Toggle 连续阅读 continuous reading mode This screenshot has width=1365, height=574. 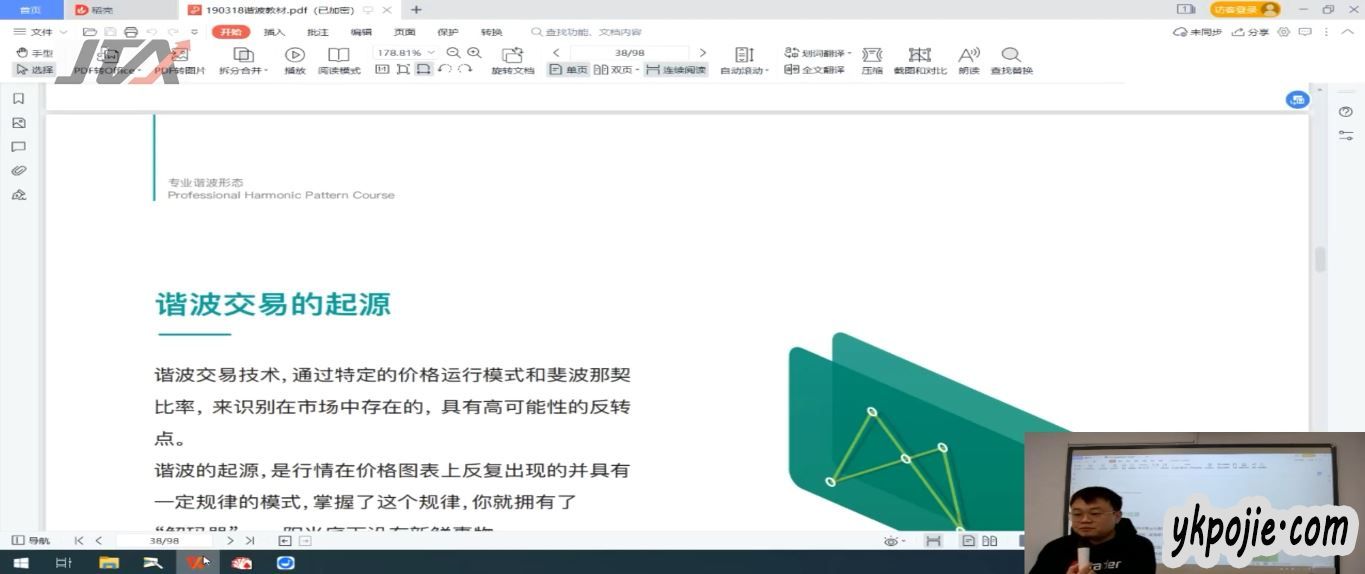point(676,70)
